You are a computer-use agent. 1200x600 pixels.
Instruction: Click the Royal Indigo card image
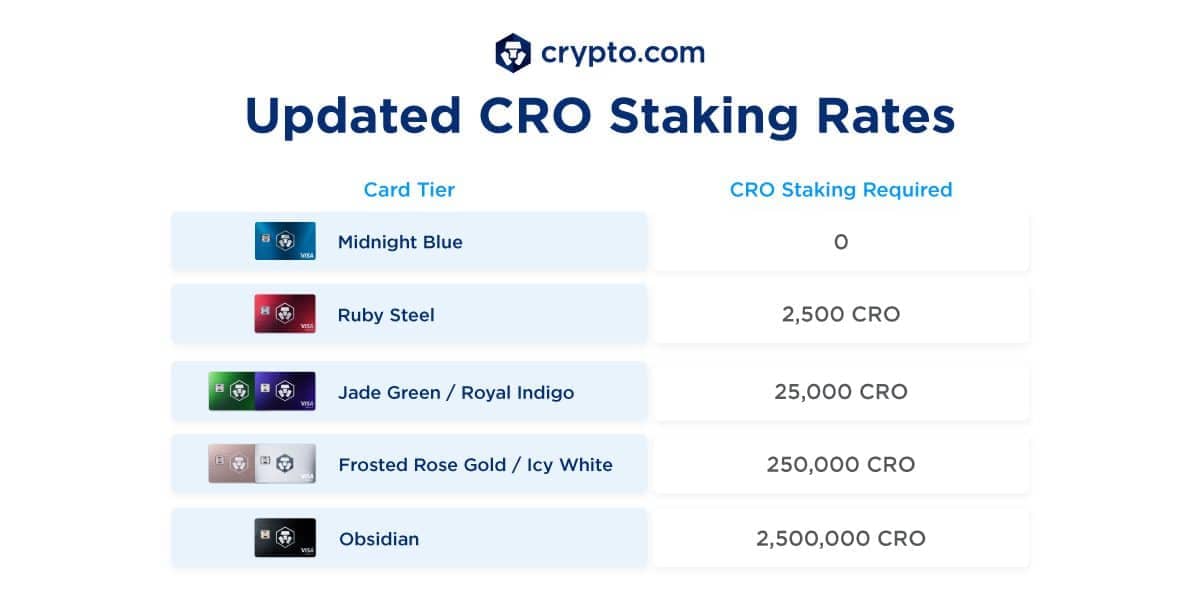285,391
